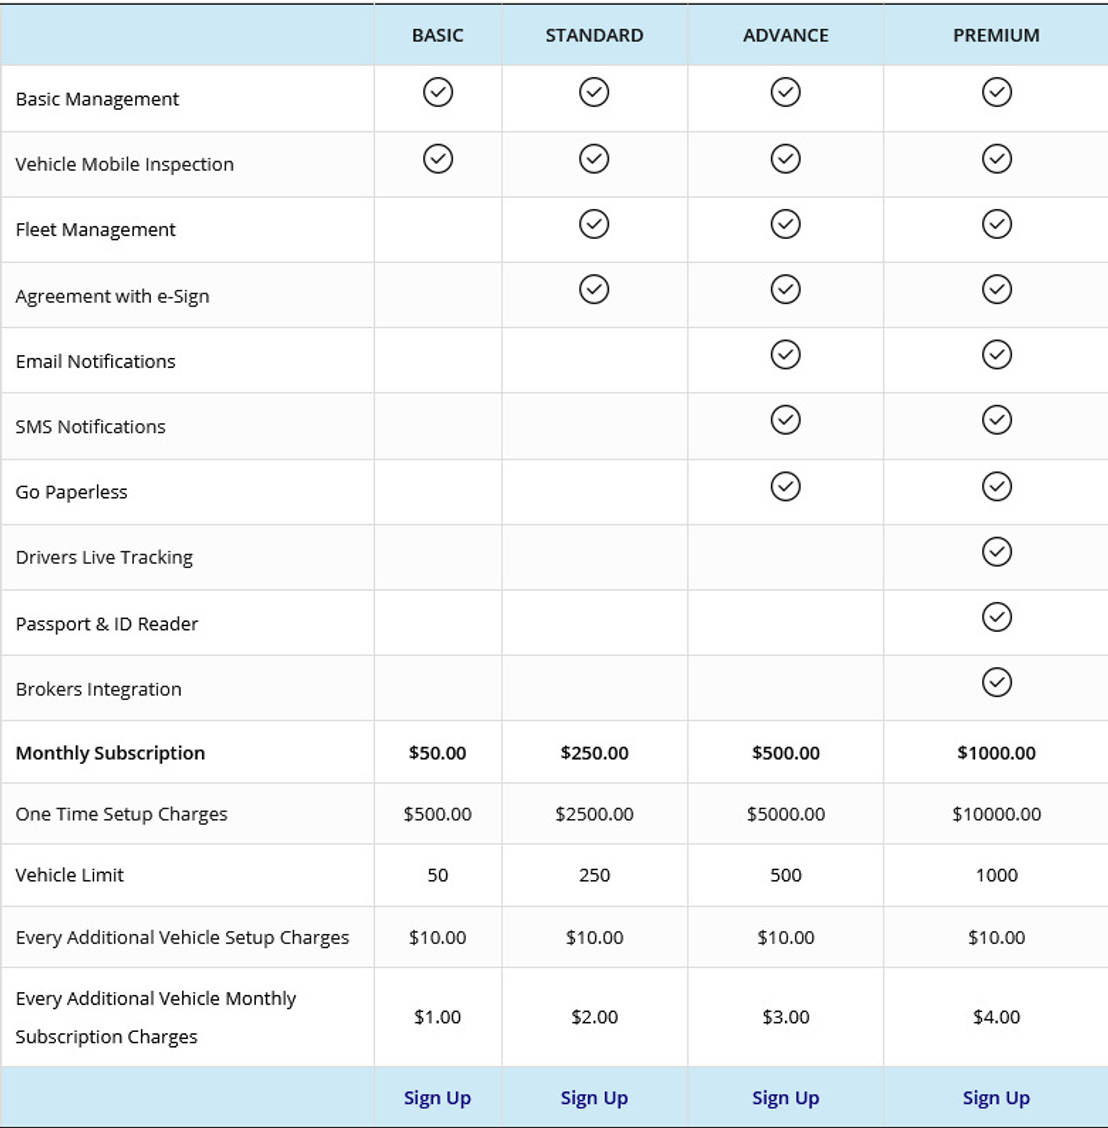Click the Fleet Management row label
This screenshot has width=1108, height=1128.
coord(96,229)
